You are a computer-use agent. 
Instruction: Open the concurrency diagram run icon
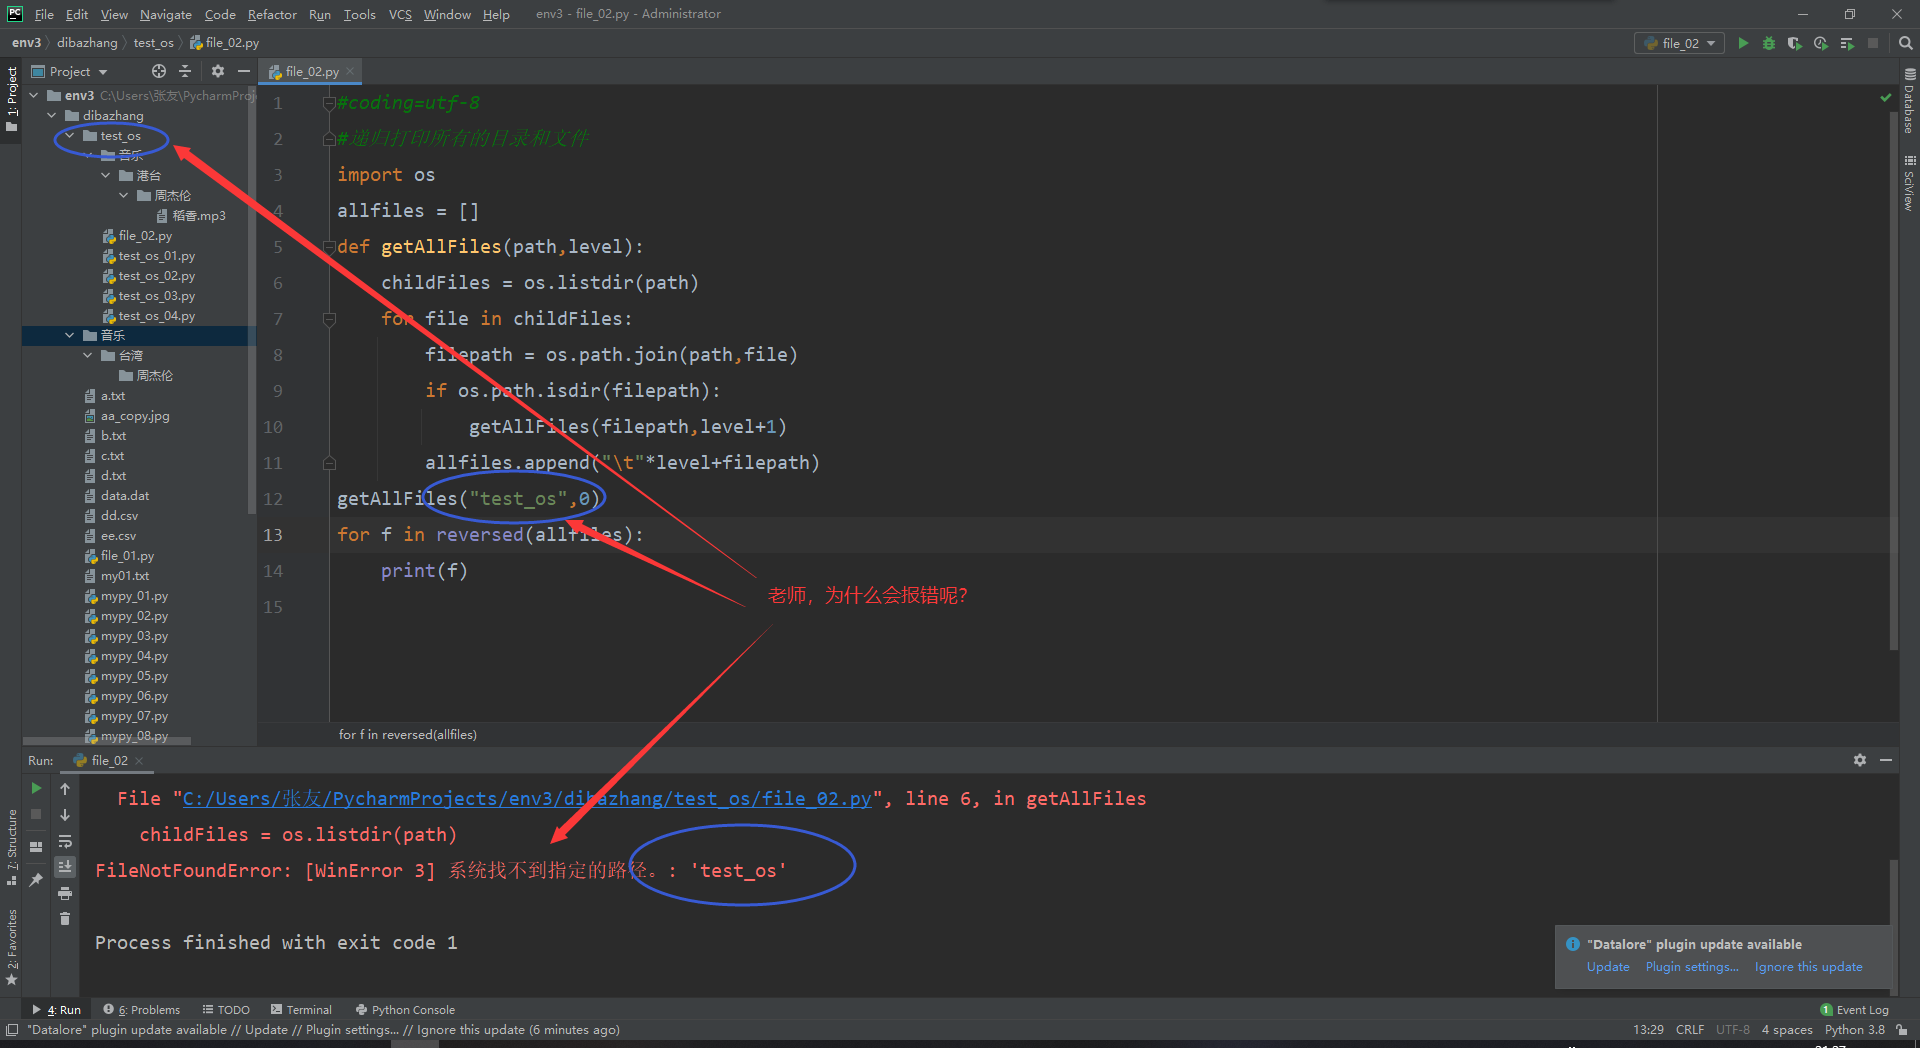pyautogui.click(x=1847, y=43)
